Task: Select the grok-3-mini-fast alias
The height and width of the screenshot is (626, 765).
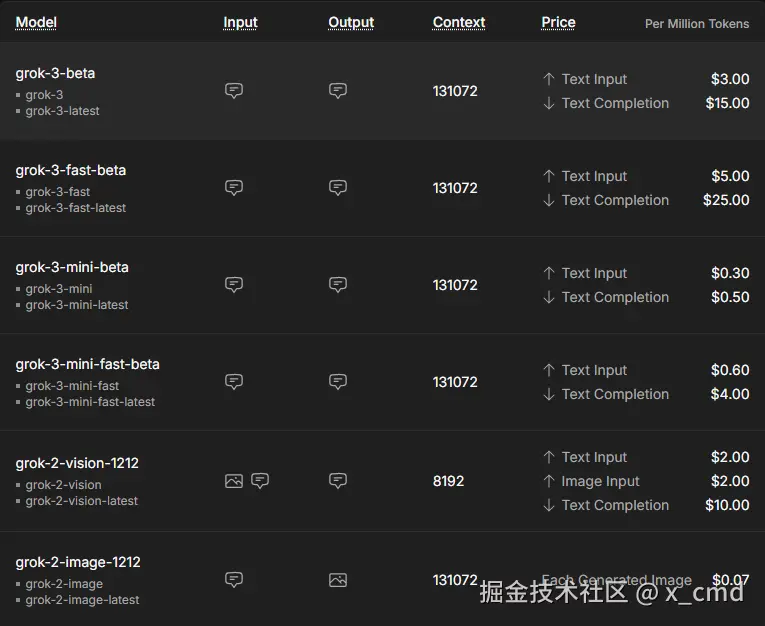Action: pos(72,386)
